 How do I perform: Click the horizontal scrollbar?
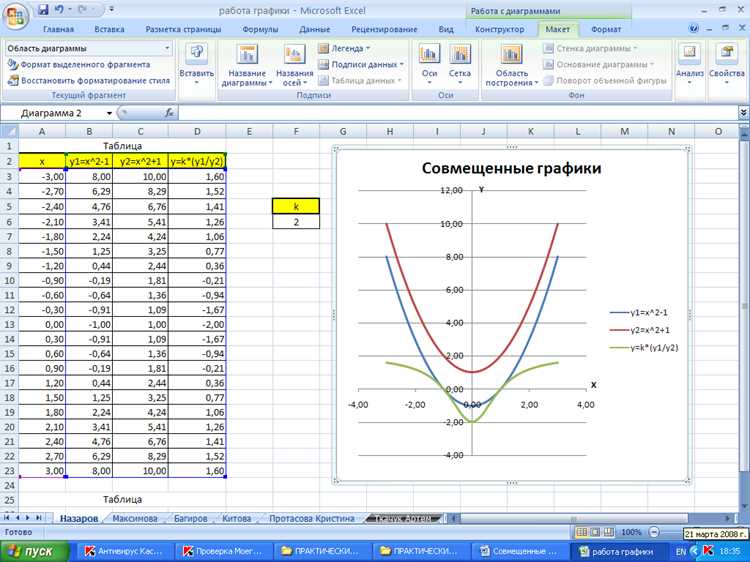coord(574,518)
